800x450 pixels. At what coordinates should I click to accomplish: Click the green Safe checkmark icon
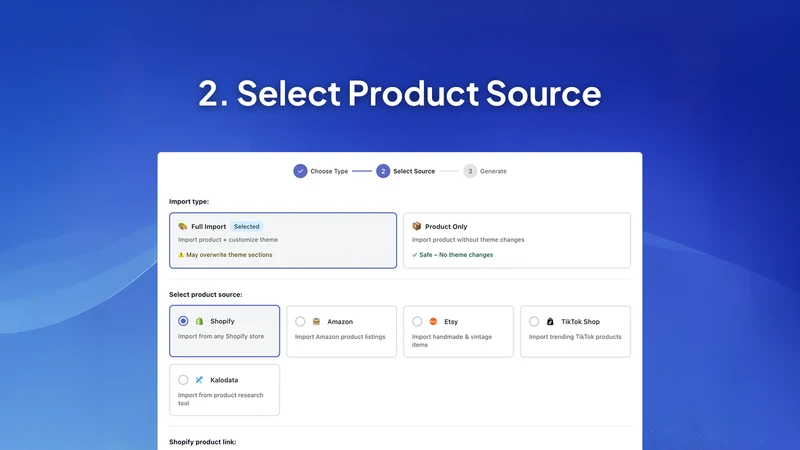point(414,255)
